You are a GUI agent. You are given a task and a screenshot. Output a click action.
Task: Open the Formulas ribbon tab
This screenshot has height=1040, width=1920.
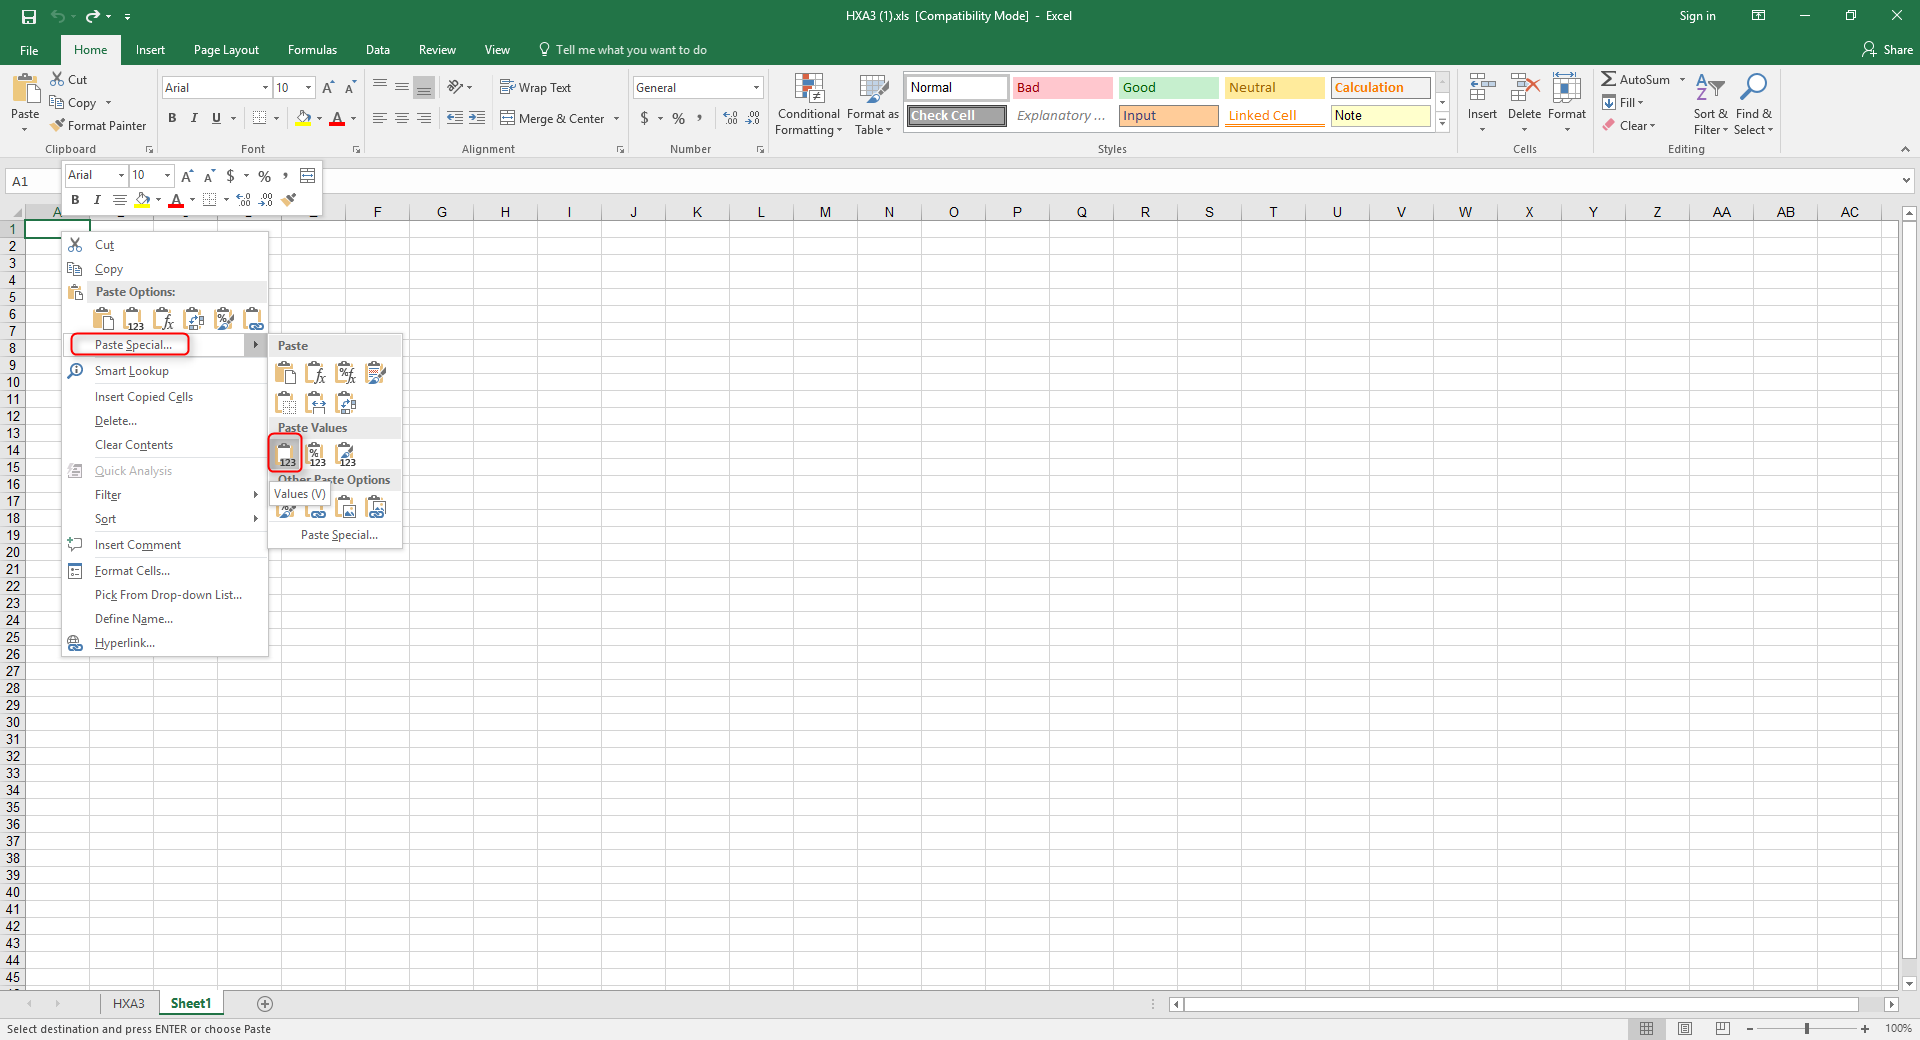[x=312, y=50]
